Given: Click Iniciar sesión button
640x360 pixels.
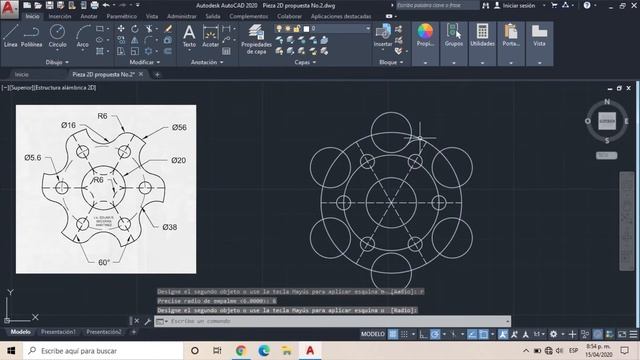Looking at the screenshot, I should click(x=519, y=5).
